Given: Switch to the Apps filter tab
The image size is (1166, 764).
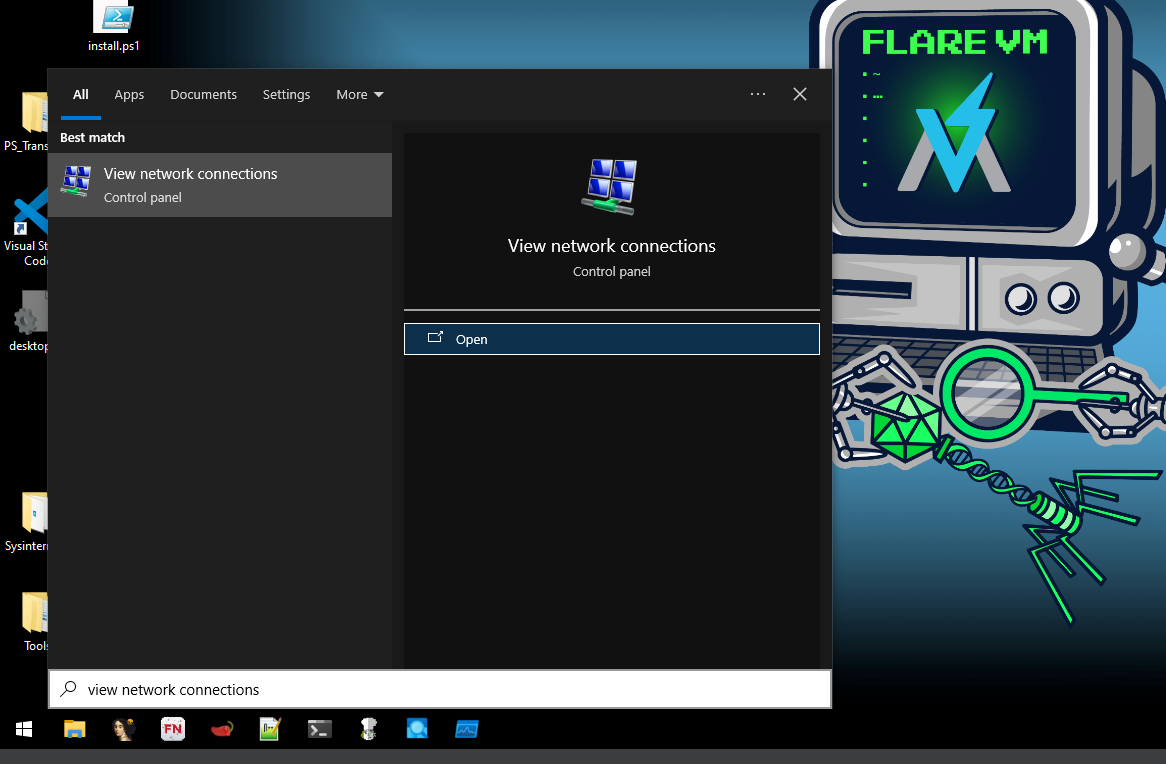Looking at the screenshot, I should click(129, 95).
